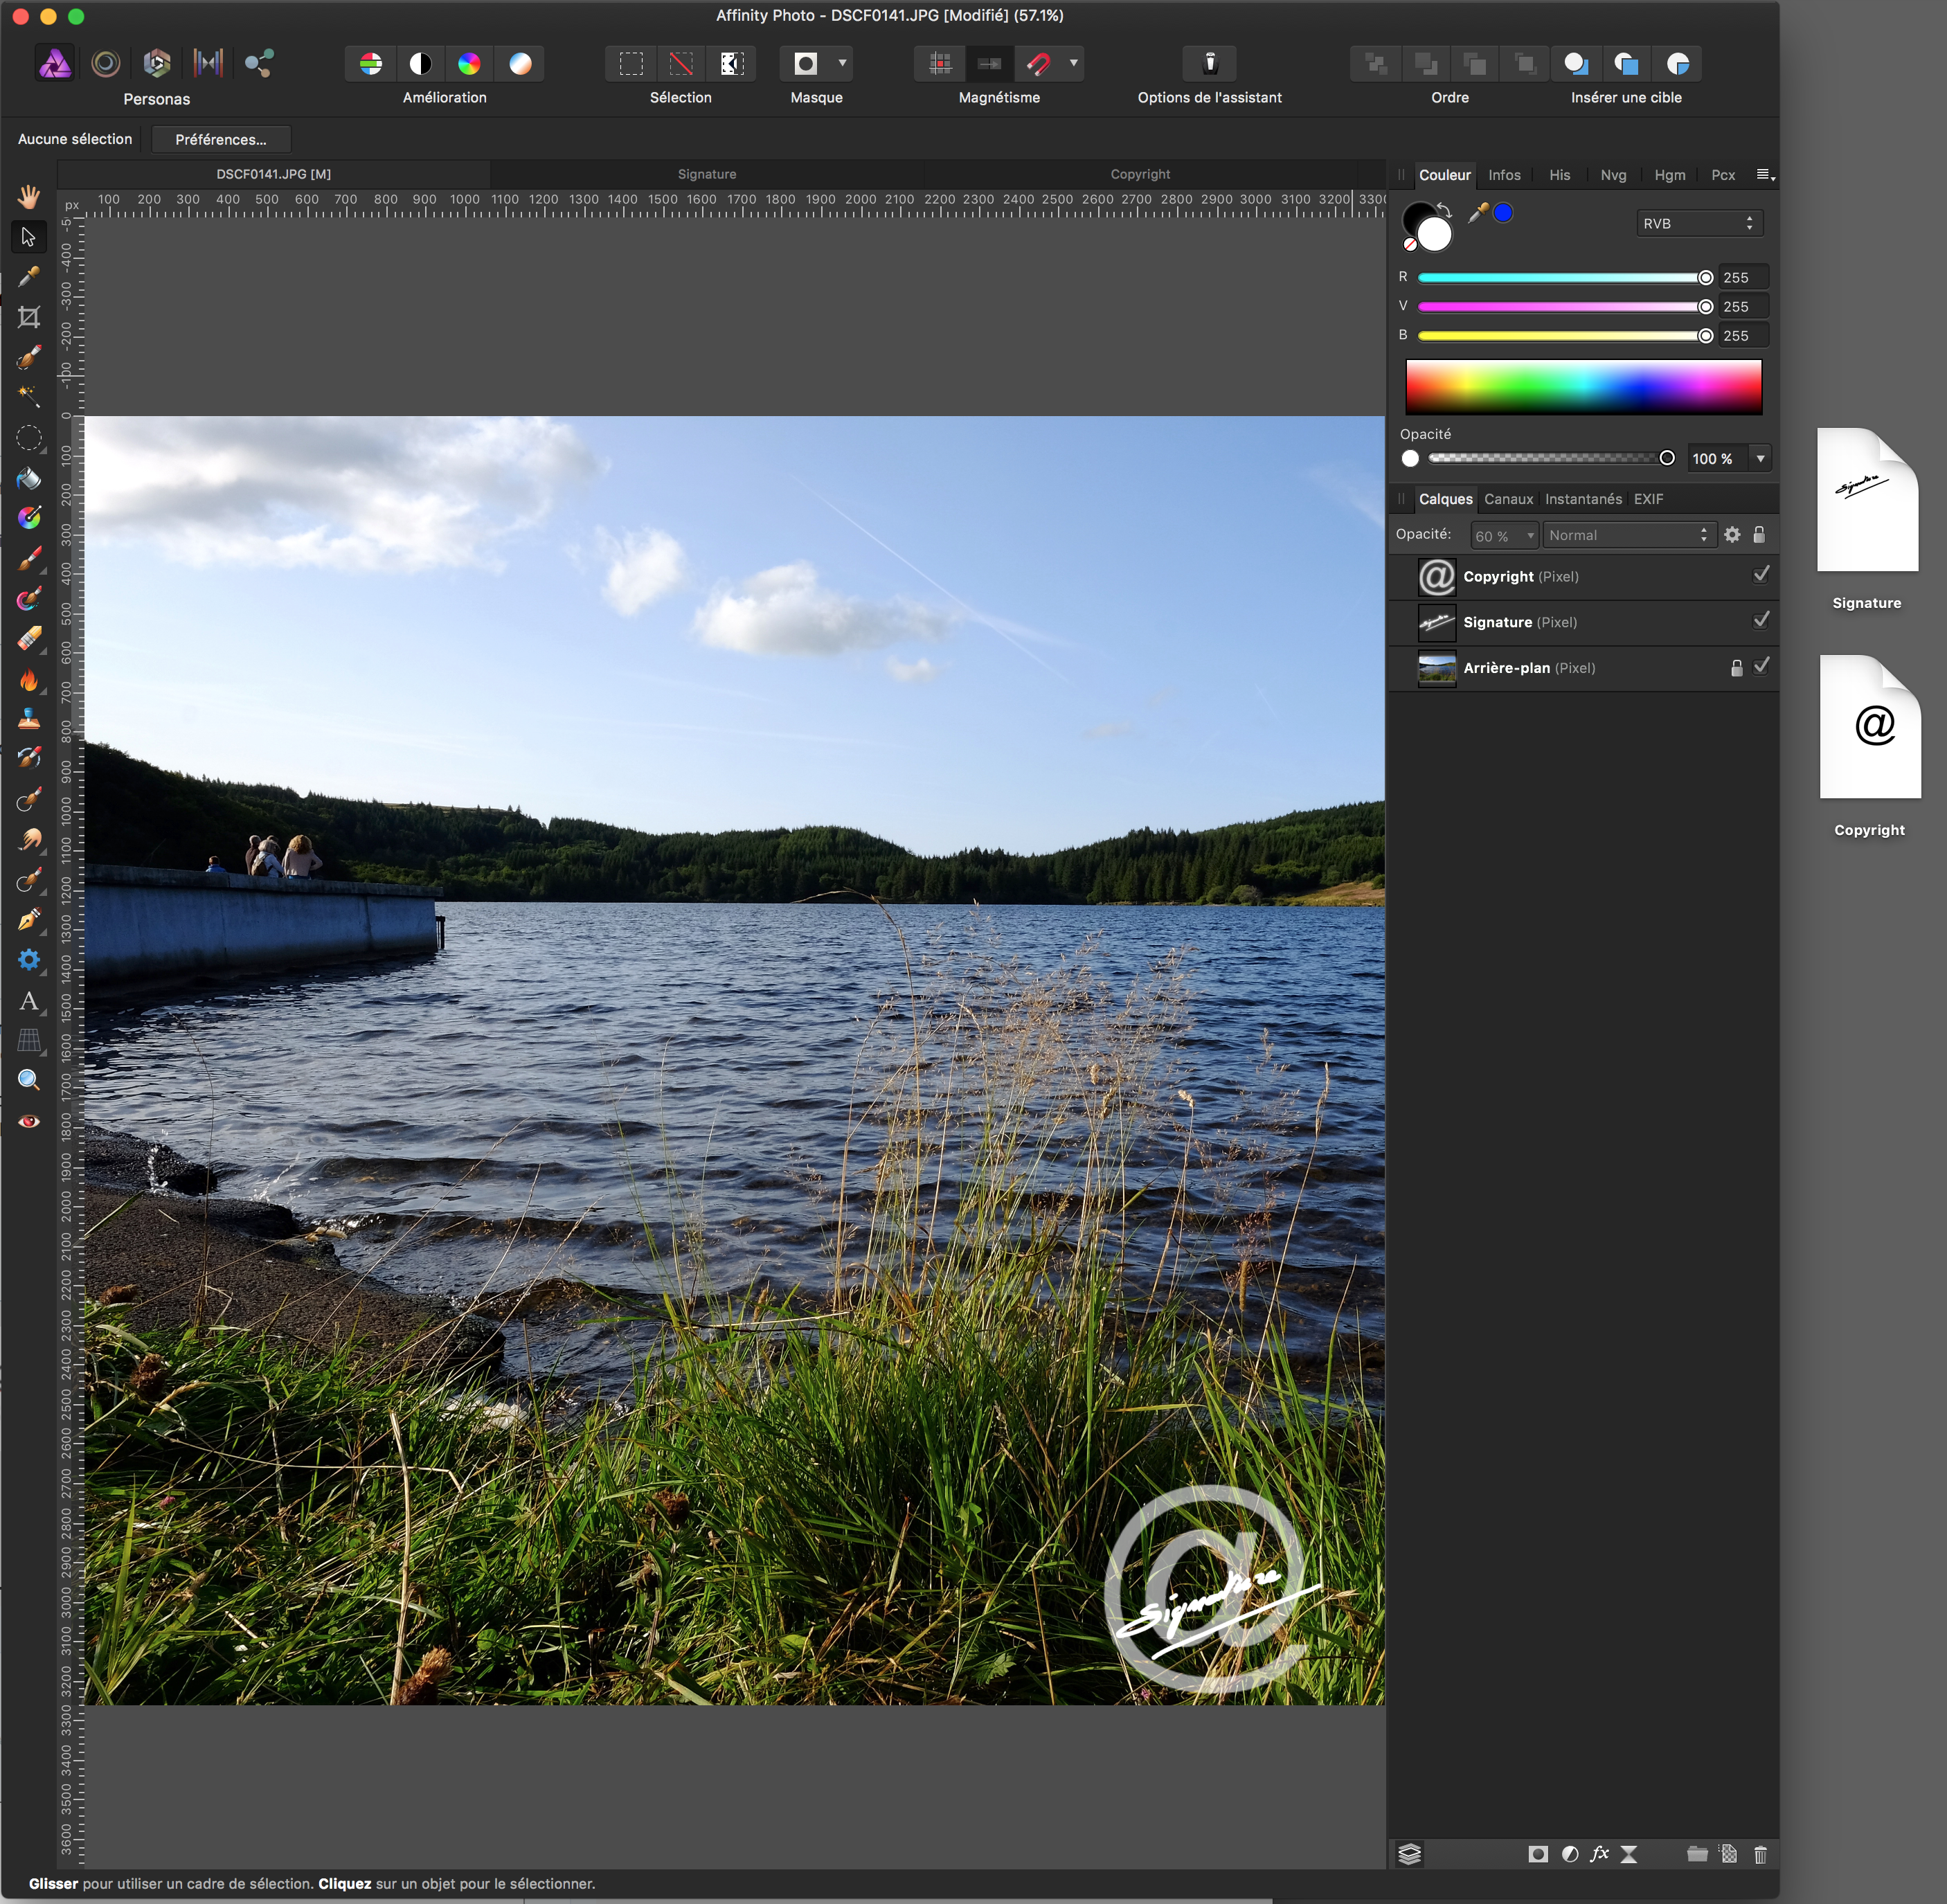
Task: Select the Red Eye removal tool
Action: pos(29,1121)
